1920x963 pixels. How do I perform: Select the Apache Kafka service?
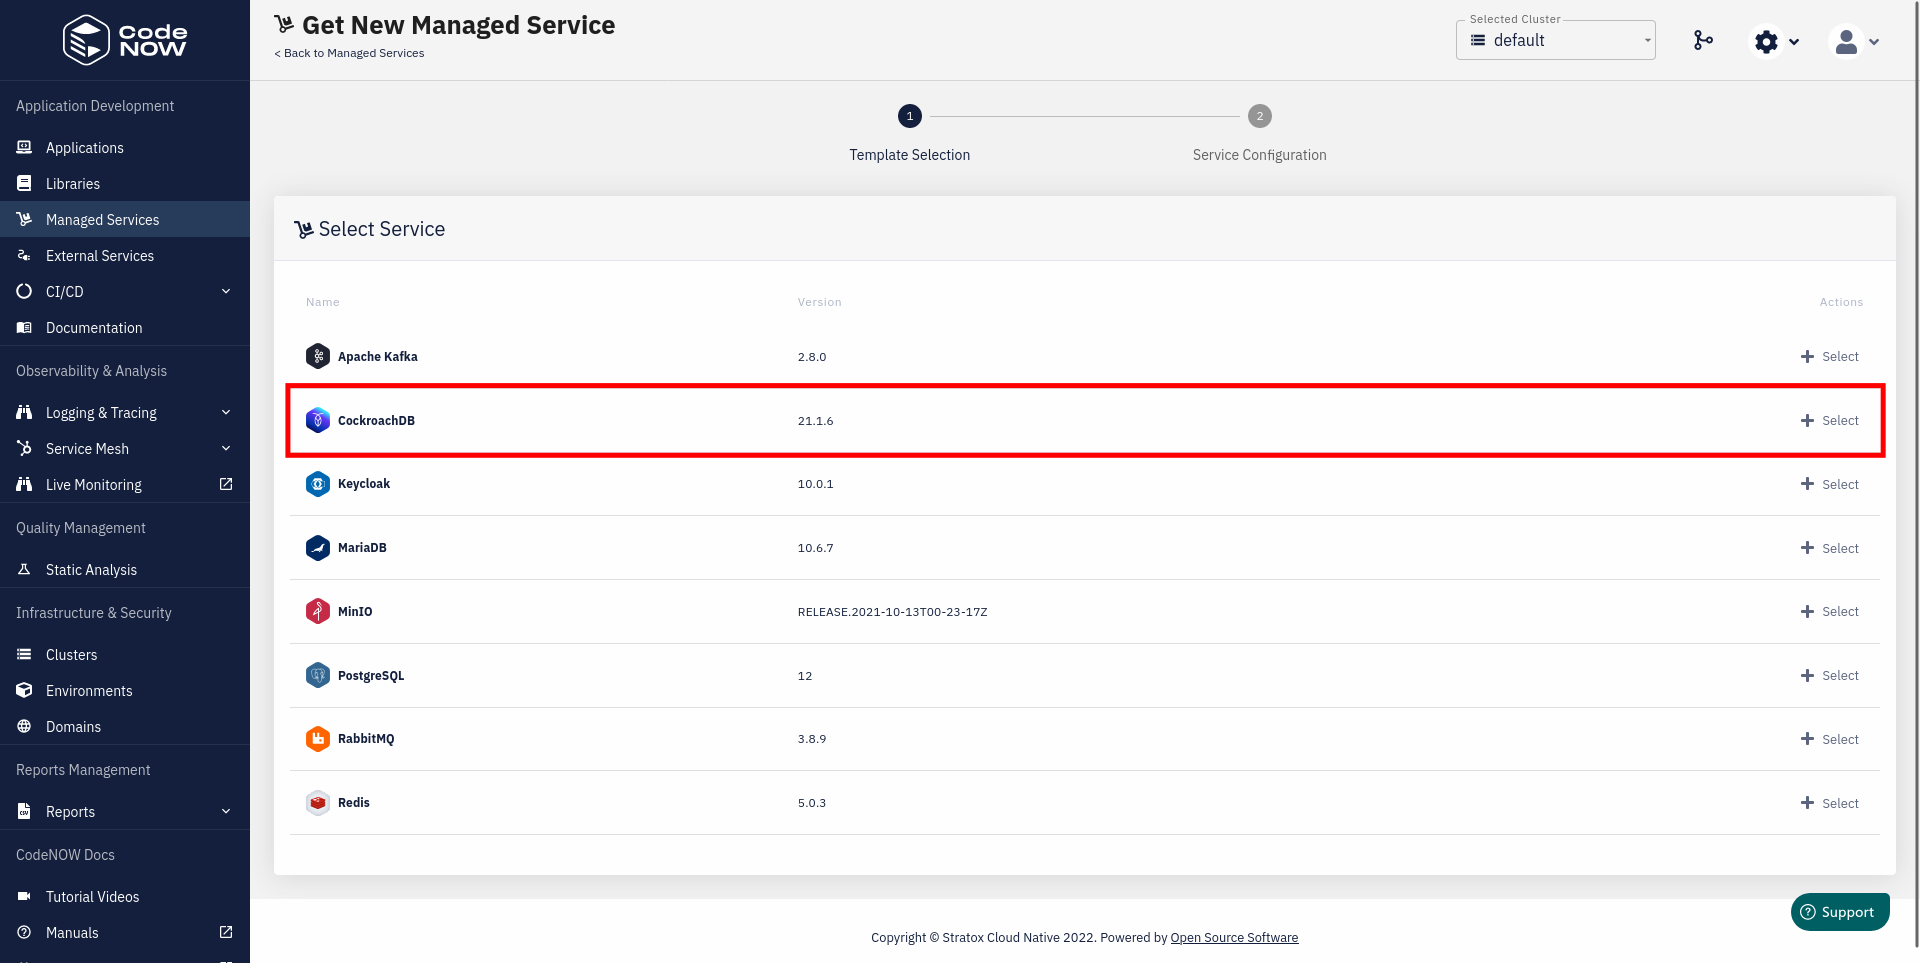[x=1829, y=357]
